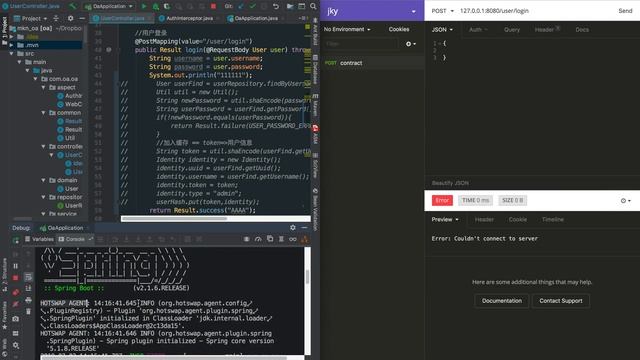Click the Git commit checkmark icon
This screenshot has height=360, width=640.
coord(252,6)
